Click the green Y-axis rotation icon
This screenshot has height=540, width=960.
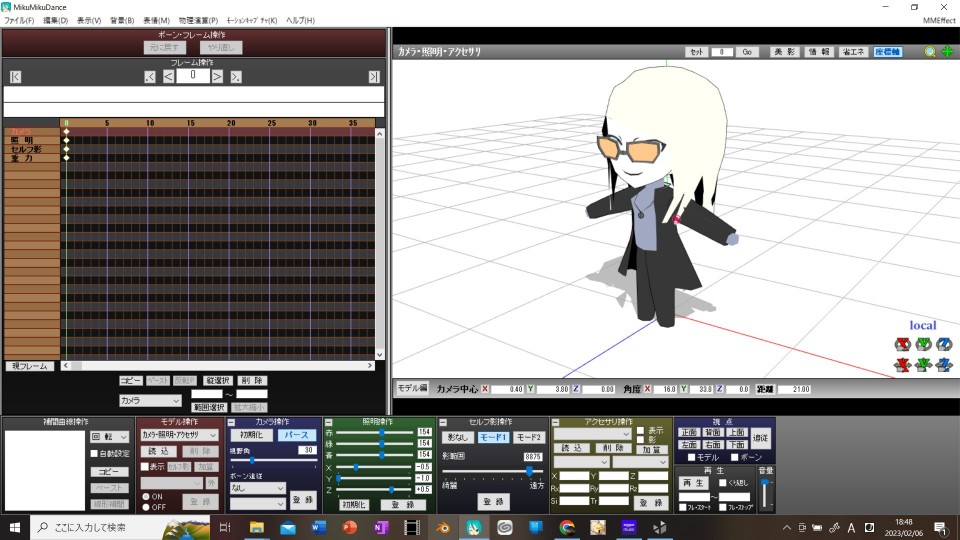coord(923,345)
